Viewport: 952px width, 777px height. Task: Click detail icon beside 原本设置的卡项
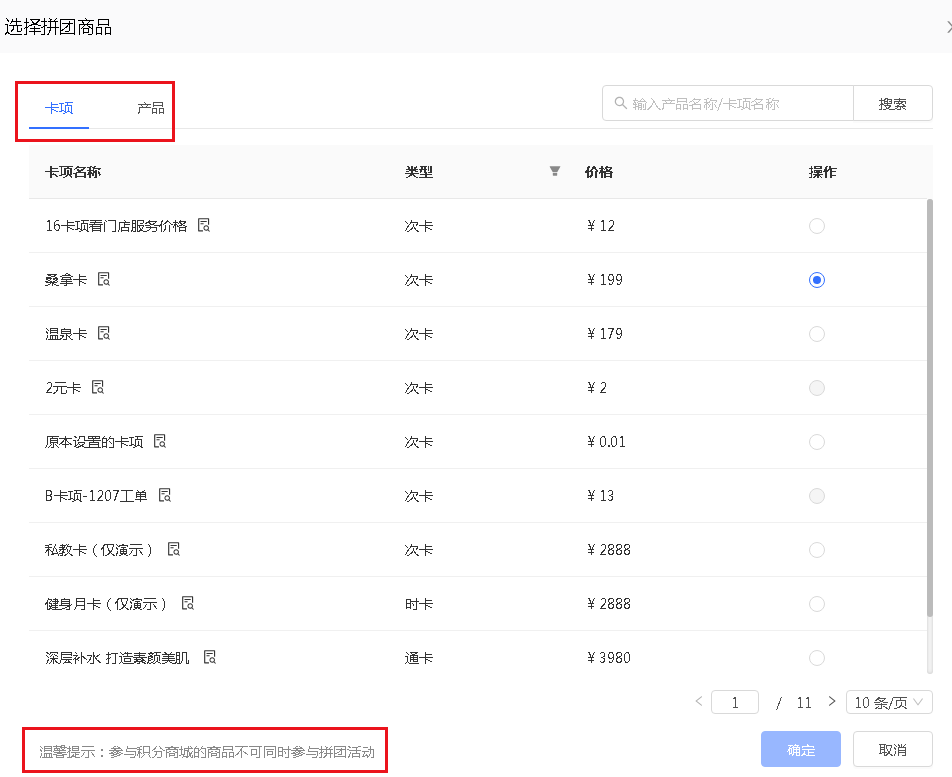pos(160,441)
